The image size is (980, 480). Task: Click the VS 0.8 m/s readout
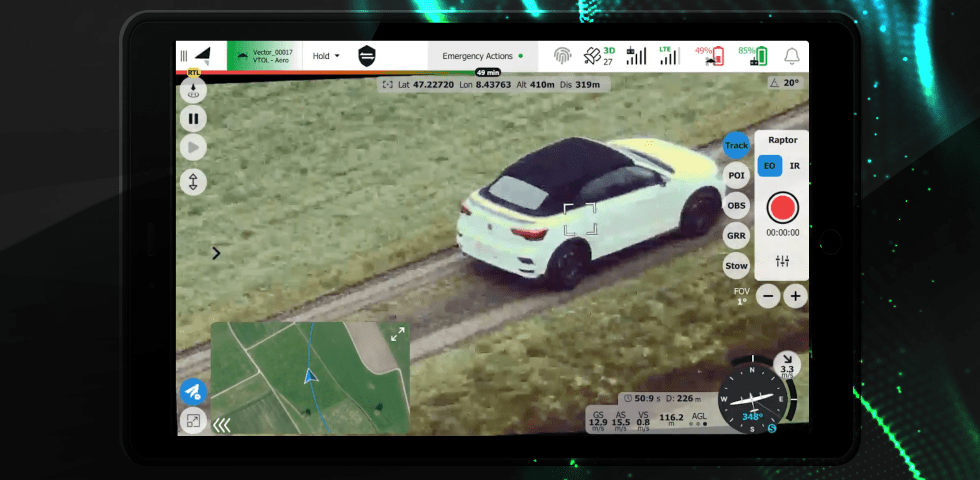tap(642, 420)
